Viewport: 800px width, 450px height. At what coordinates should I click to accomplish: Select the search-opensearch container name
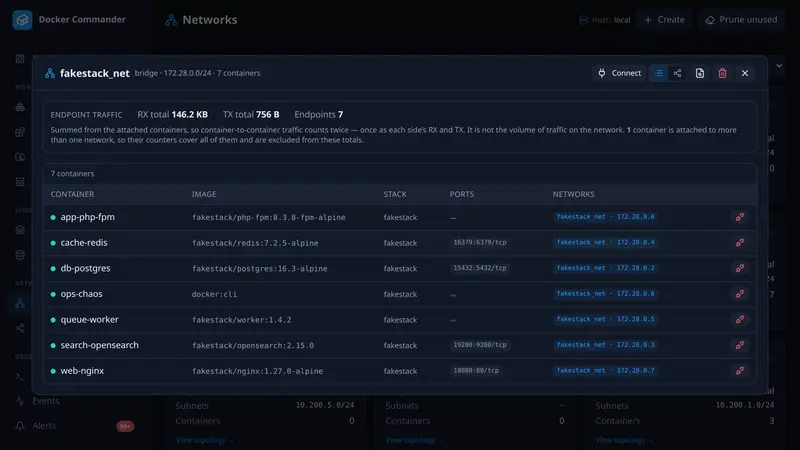(99, 345)
